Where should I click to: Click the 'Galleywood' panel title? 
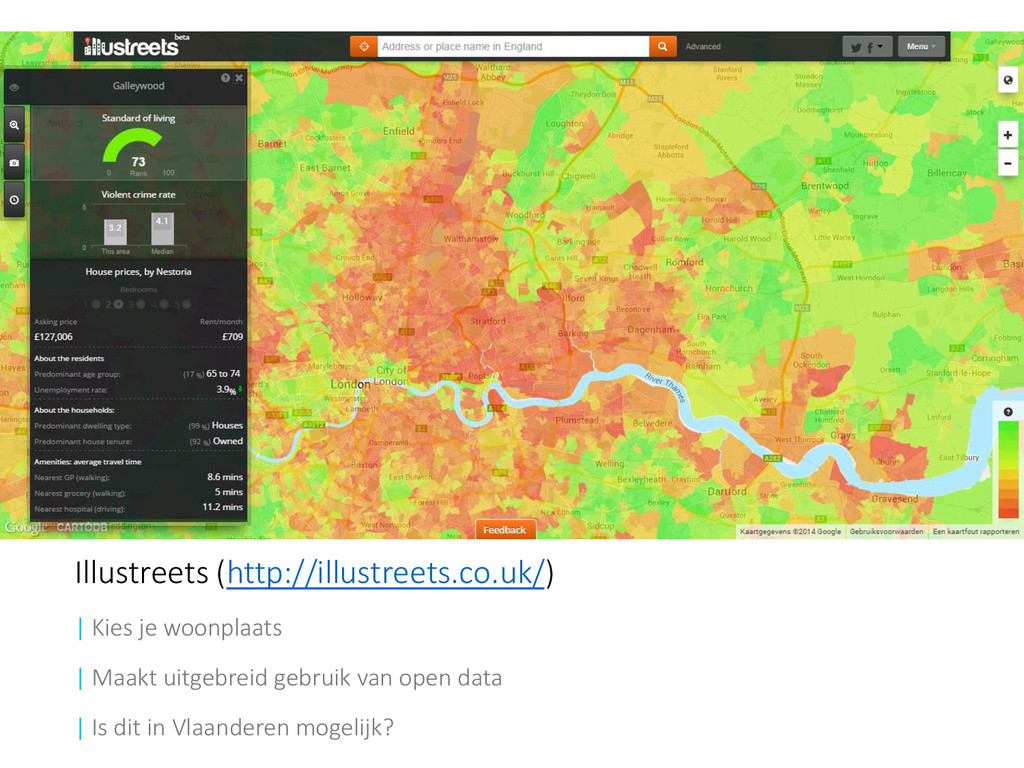pos(138,86)
